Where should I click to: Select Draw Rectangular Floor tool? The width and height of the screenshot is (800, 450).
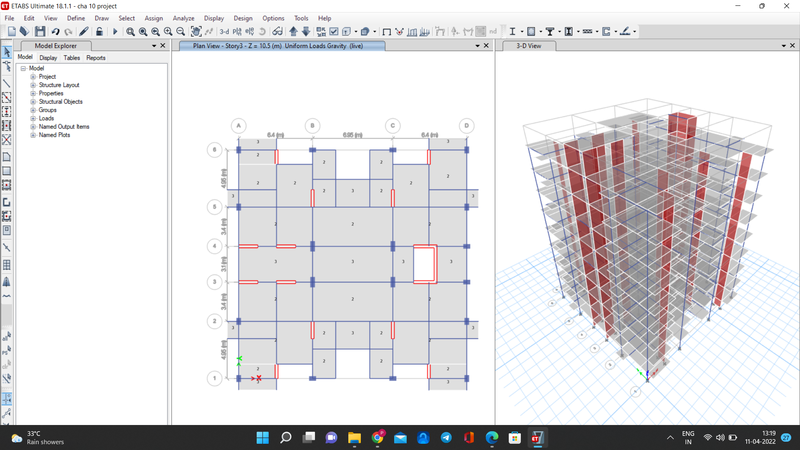click(7, 171)
